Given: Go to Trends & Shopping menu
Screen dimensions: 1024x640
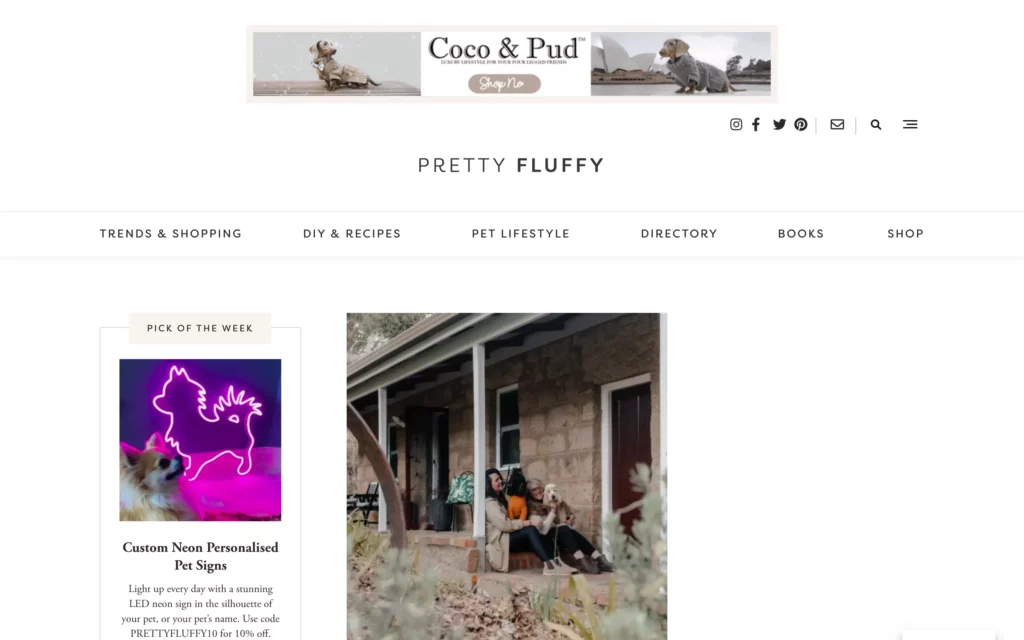Looking at the screenshot, I should [x=170, y=234].
